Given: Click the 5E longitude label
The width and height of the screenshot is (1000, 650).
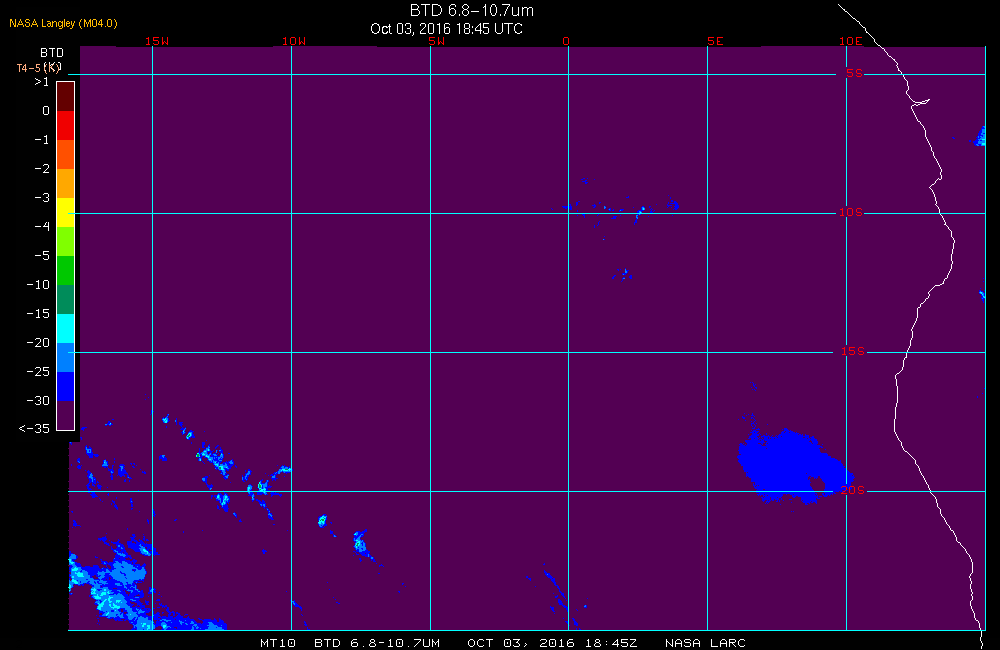Looking at the screenshot, I should 715,41.
